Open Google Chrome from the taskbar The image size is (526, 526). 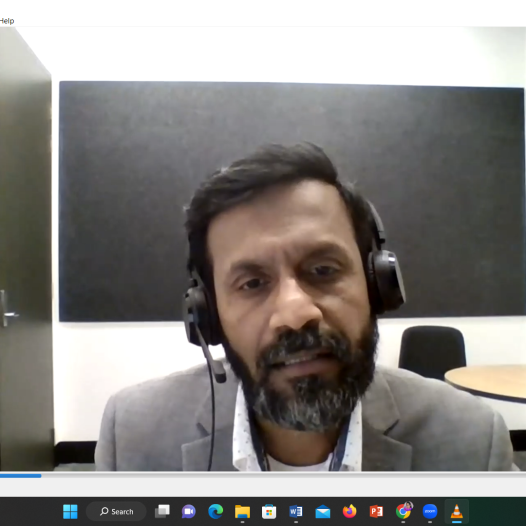403,512
